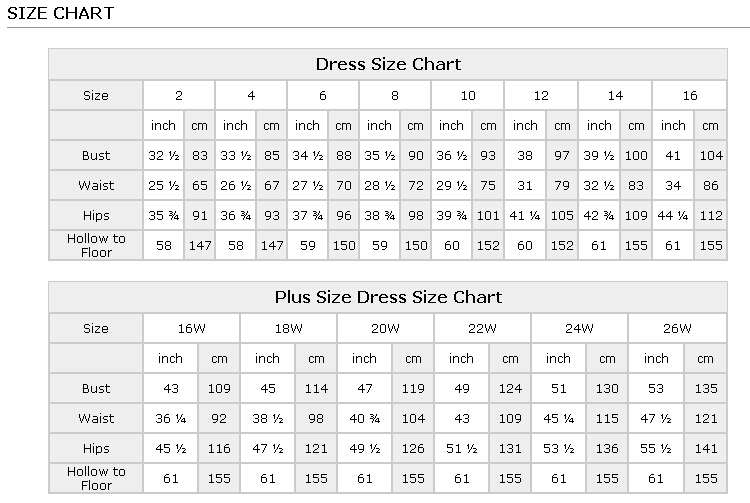Click the "Plus Size Dress Size Chart" title
Screen dimensions: 750x503
[388, 298]
